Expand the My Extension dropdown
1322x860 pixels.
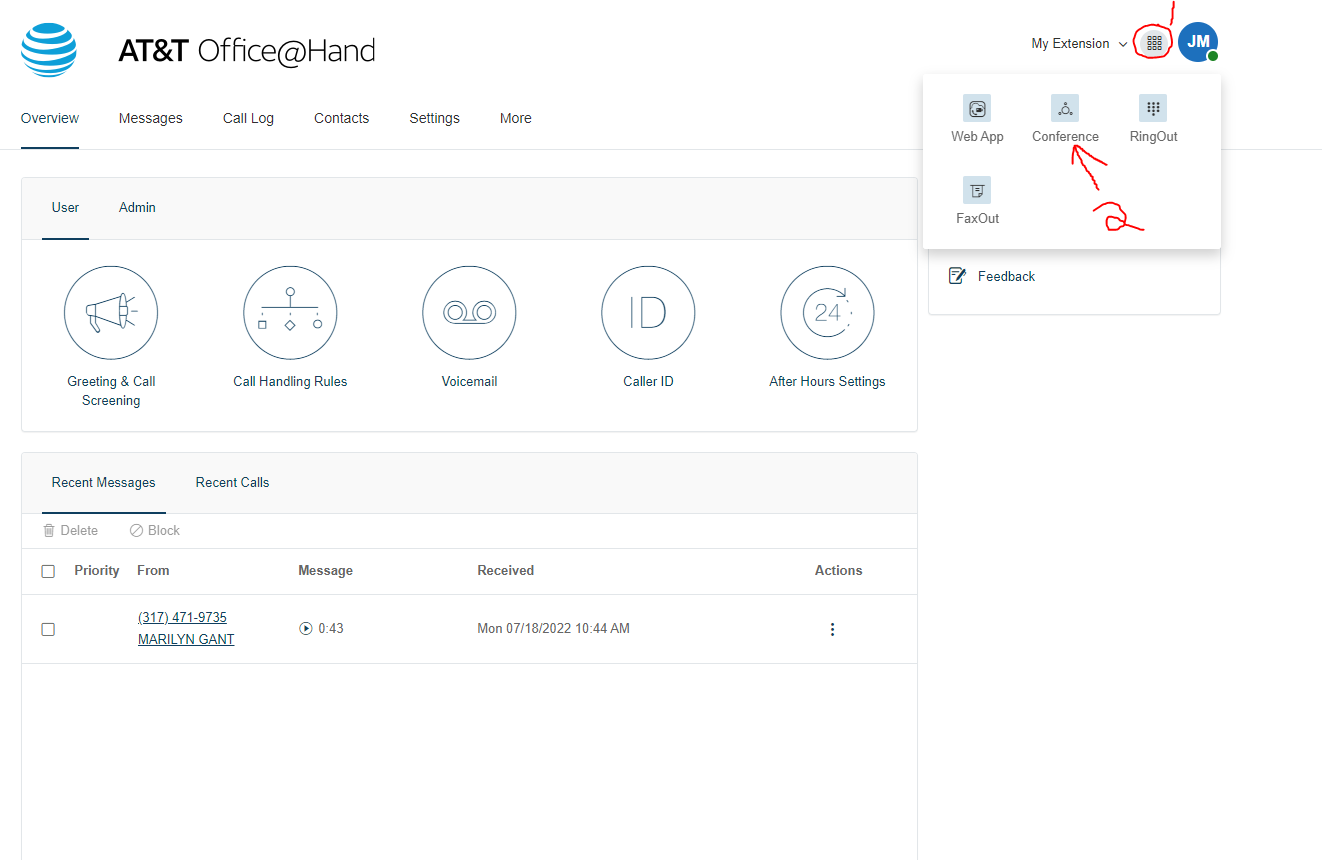1079,44
